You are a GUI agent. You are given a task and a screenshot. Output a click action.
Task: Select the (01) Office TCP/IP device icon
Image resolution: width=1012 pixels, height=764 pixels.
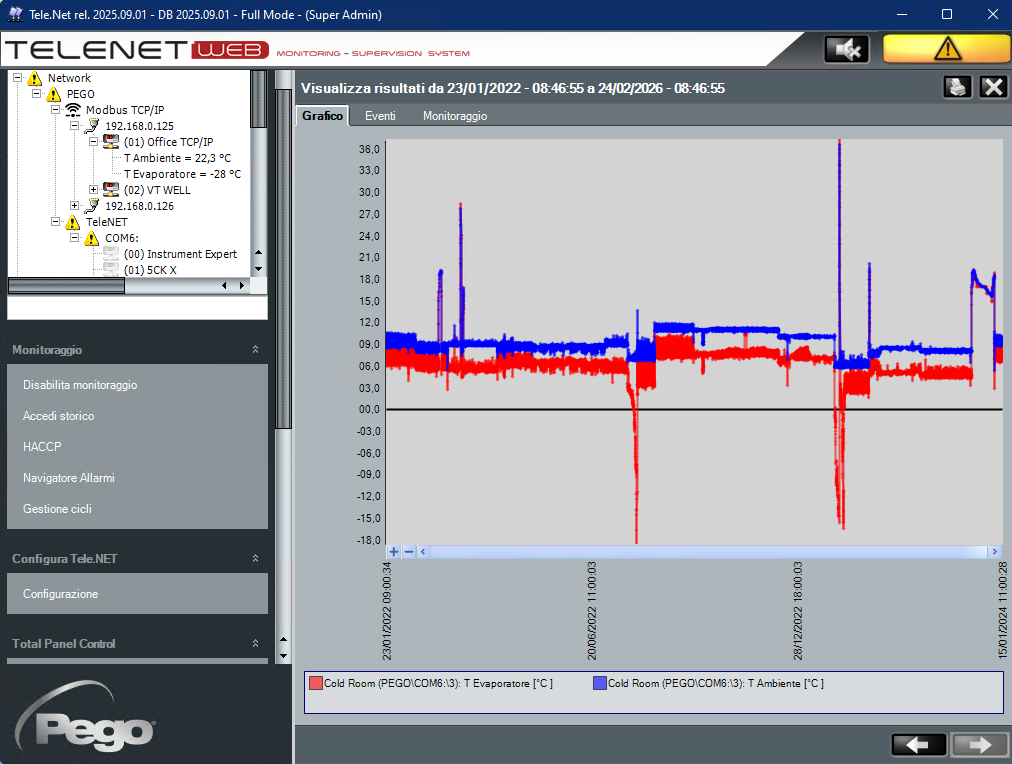pos(111,142)
